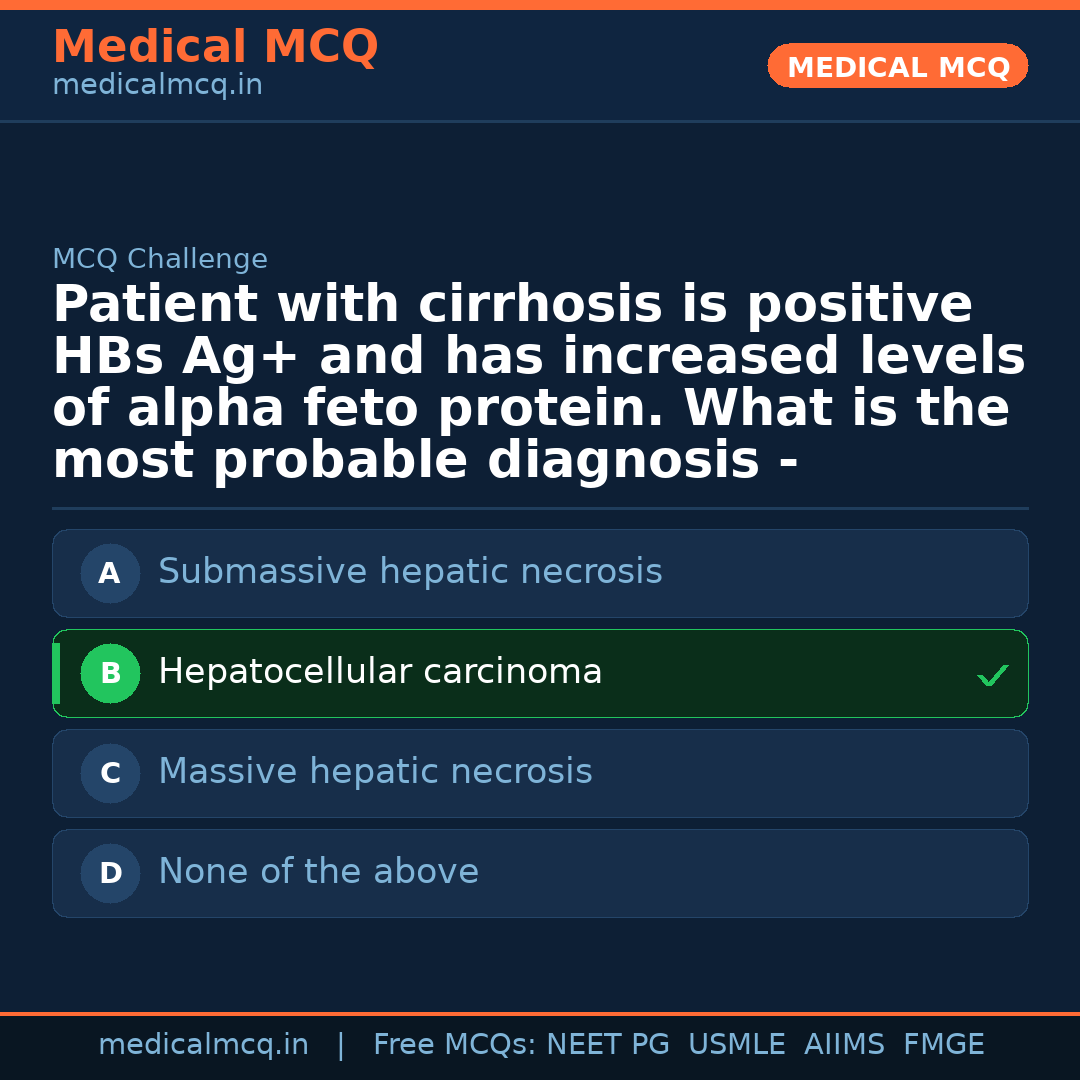Viewport: 1080px width, 1080px height.
Task: Click the circled letter D badge
Action: (x=110, y=874)
